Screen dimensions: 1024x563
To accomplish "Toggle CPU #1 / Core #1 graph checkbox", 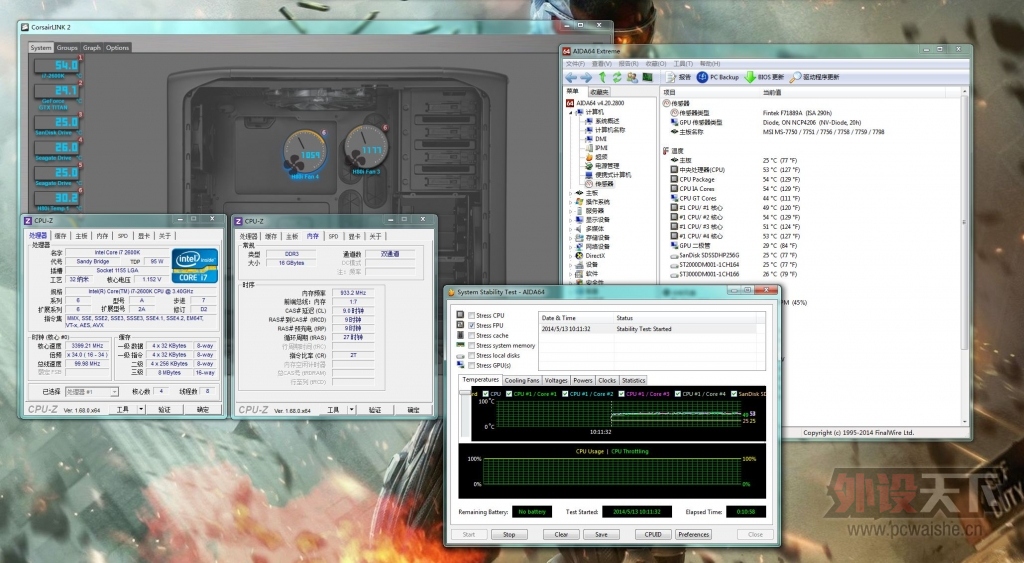I will (509, 394).
